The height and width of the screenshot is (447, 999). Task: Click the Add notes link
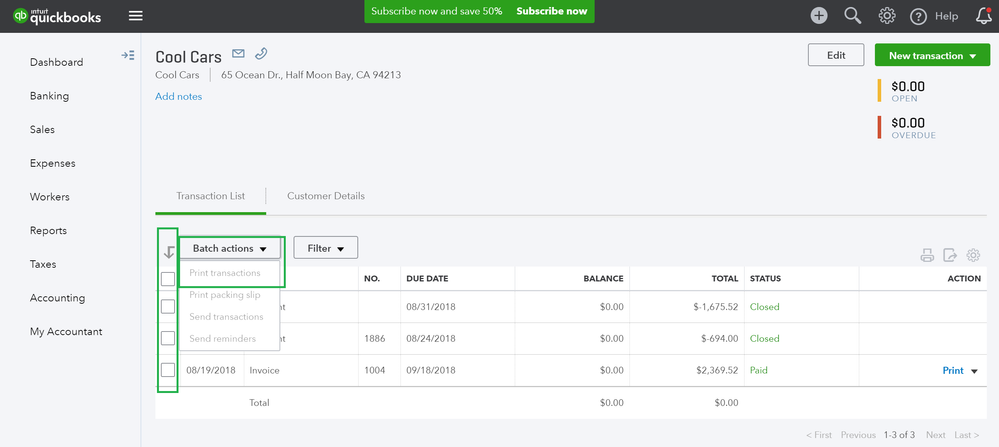(x=178, y=97)
